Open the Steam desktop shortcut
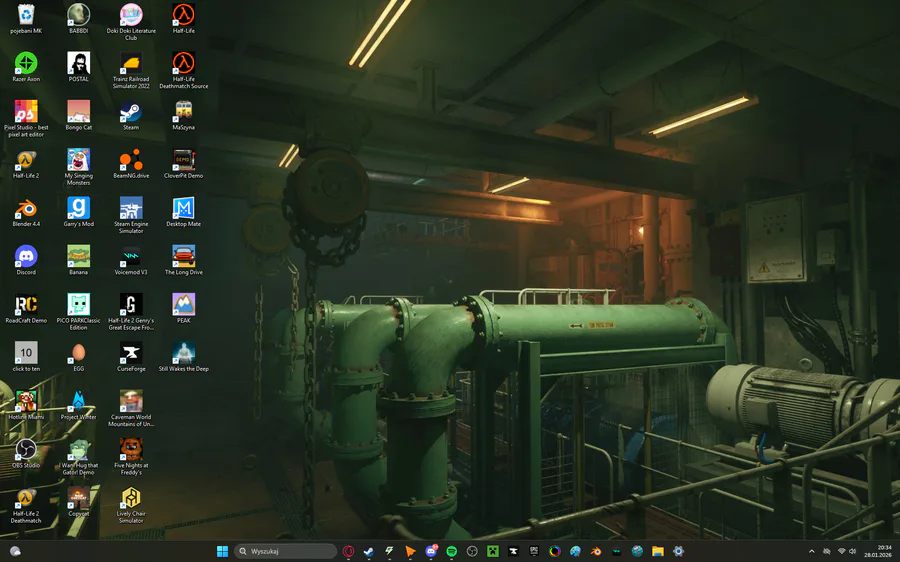This screenshot has height=562, width=900. pyautogui.click(x=131, y=115)
